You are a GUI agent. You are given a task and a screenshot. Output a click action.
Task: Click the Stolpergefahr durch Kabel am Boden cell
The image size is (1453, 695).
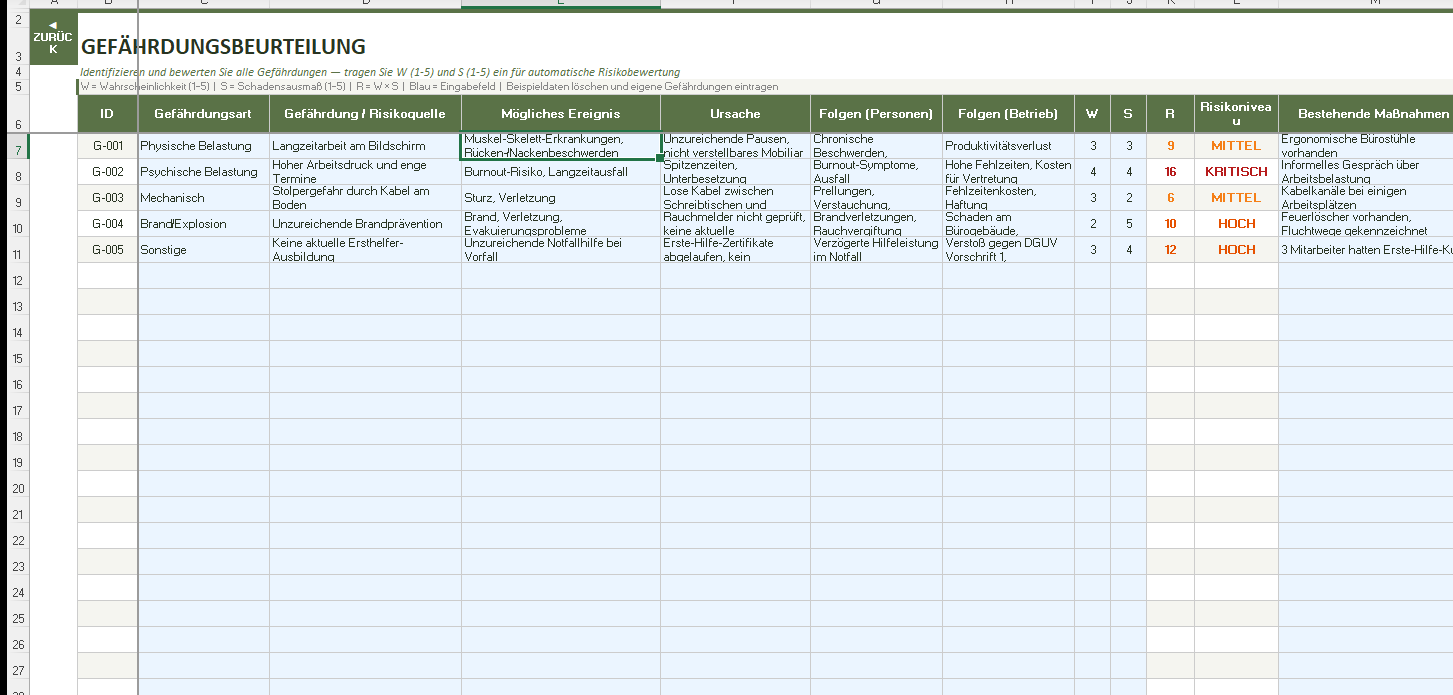365,198
